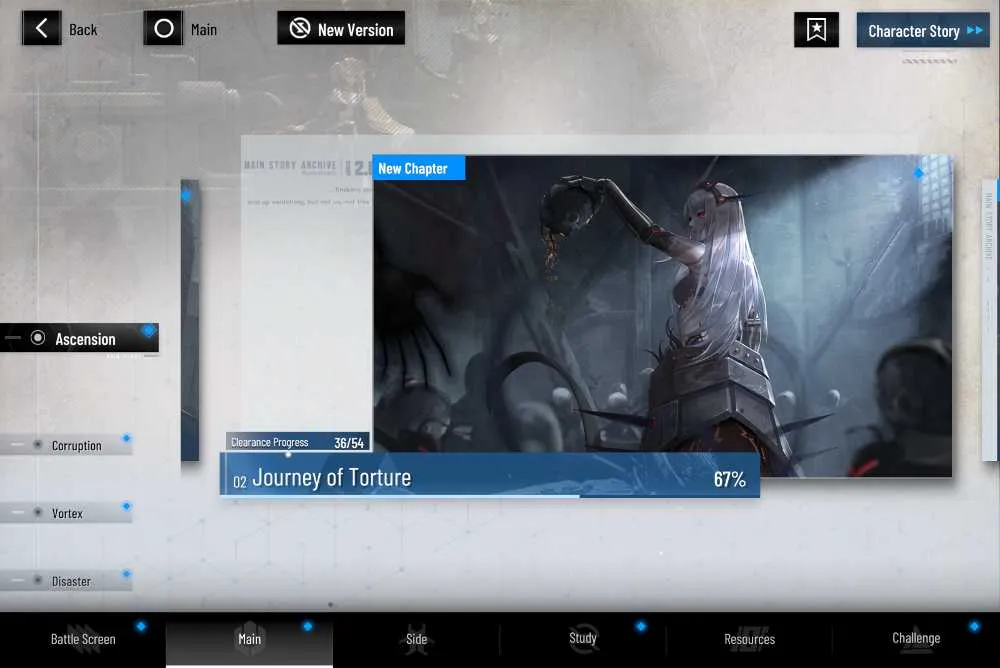This screenshot has width=1000, height=668.
Task: Select the Vortex chapter entry
Action: [66, 512]
